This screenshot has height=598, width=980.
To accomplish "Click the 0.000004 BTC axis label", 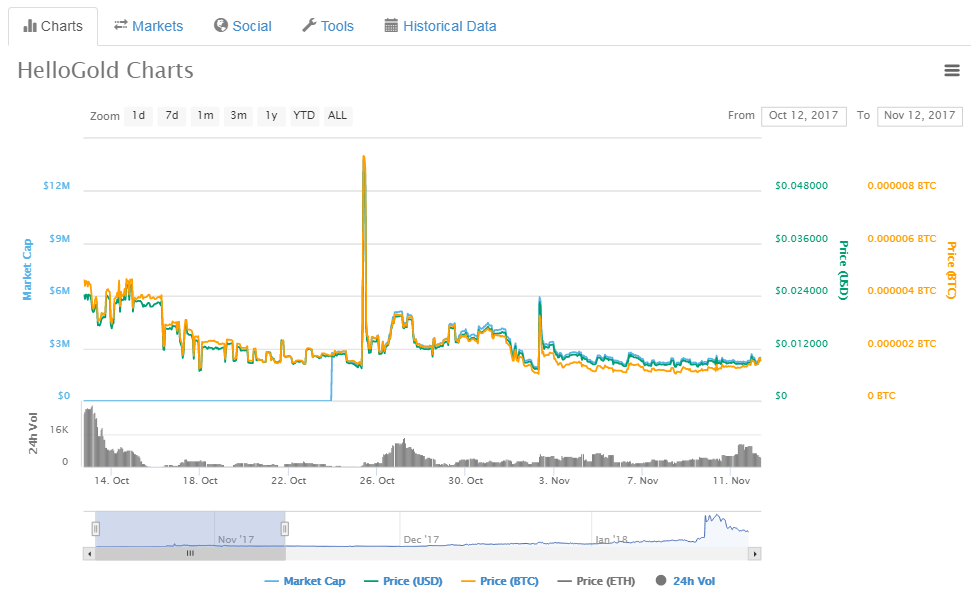I will tap(902, 291).
